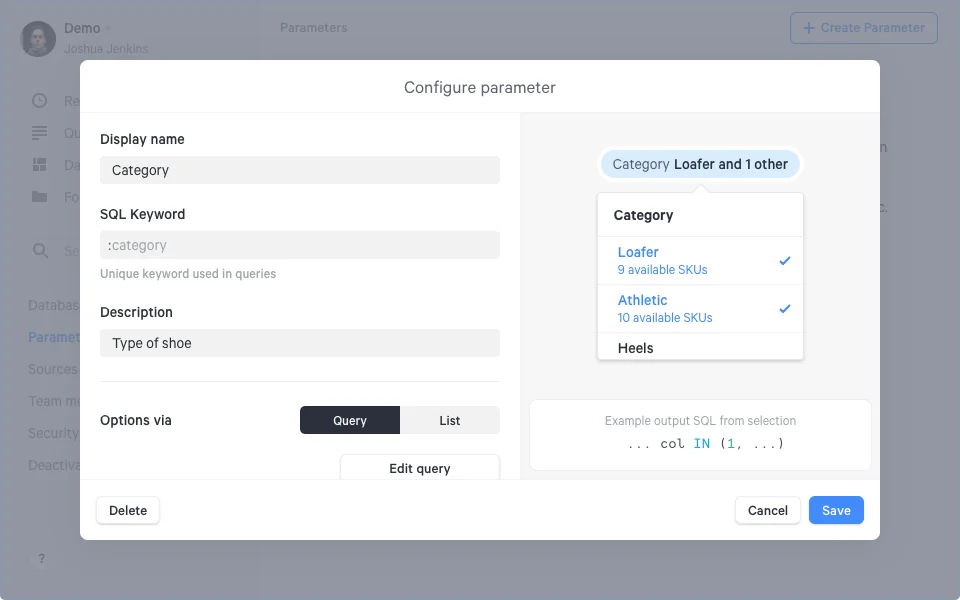Viewport: 960px width, 600px height.
Task: Click Joshua Jenkins' avatar icon
Action: [x=37, y=37]
